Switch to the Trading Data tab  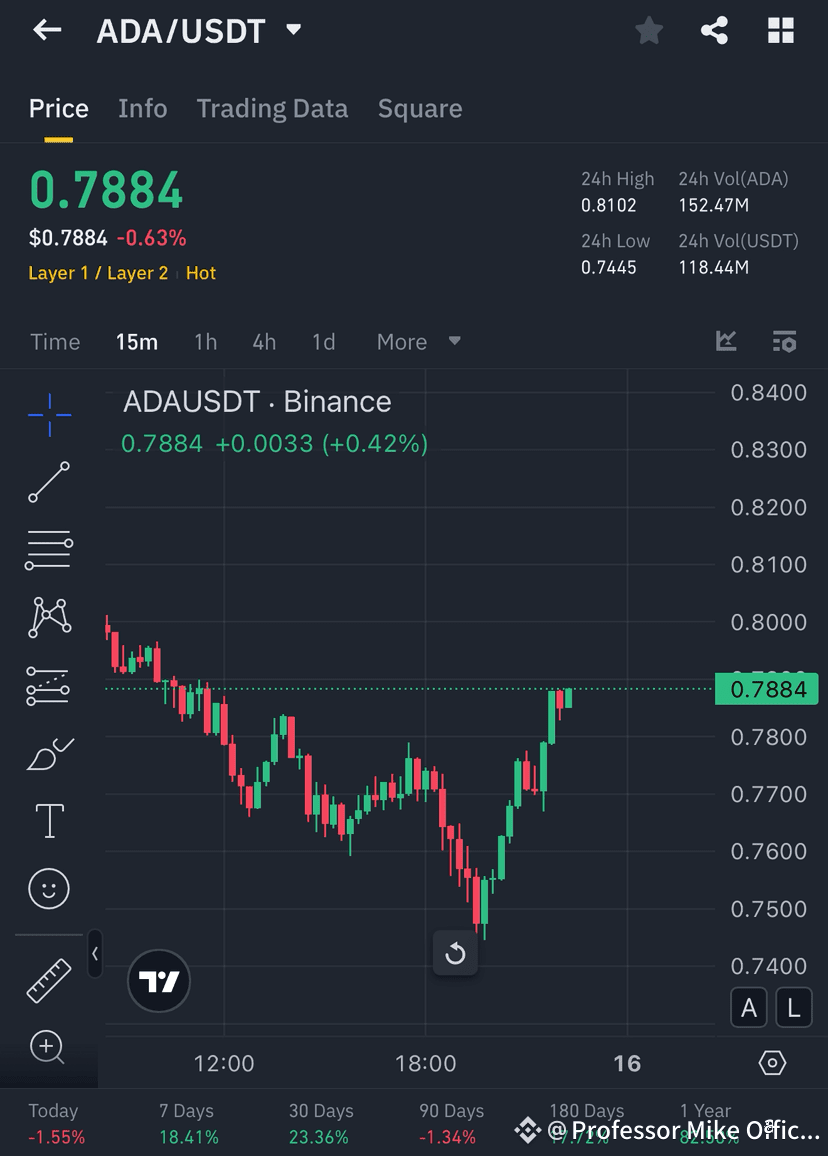pyautogui.click(x=272, y=108)
